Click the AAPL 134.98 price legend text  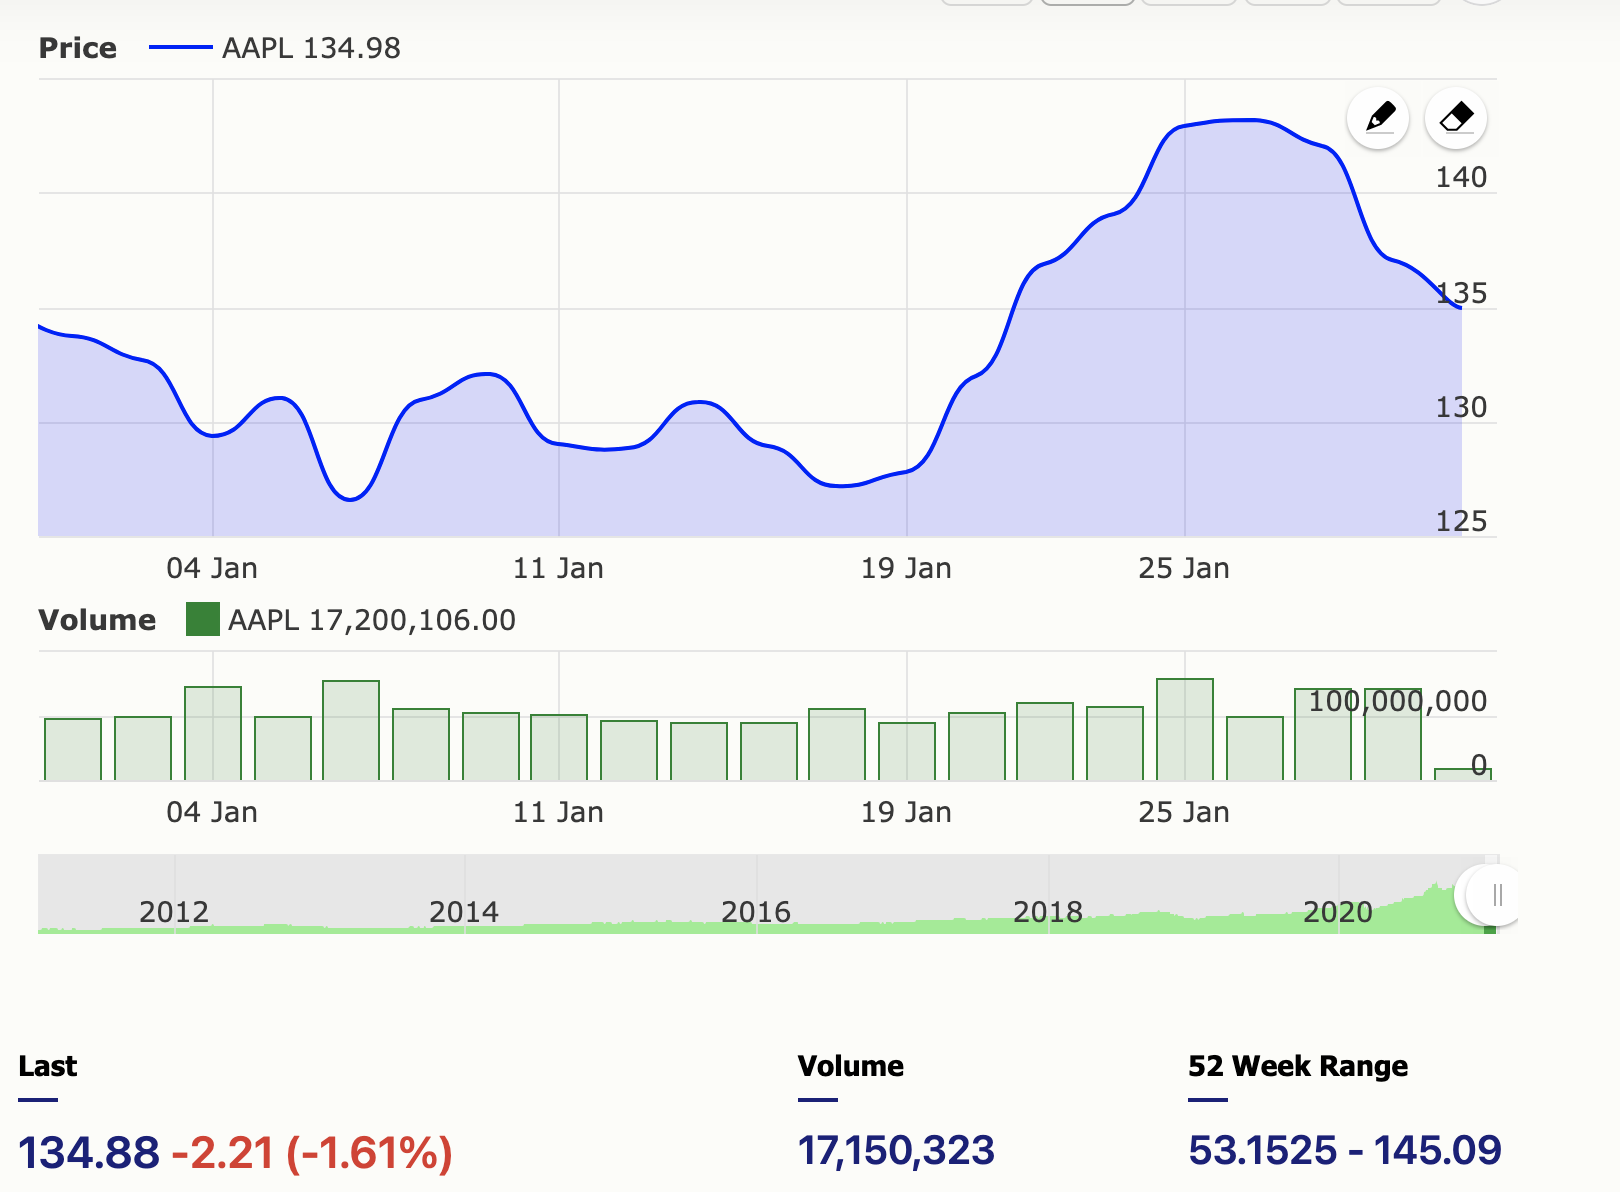(x=311, y=48)
